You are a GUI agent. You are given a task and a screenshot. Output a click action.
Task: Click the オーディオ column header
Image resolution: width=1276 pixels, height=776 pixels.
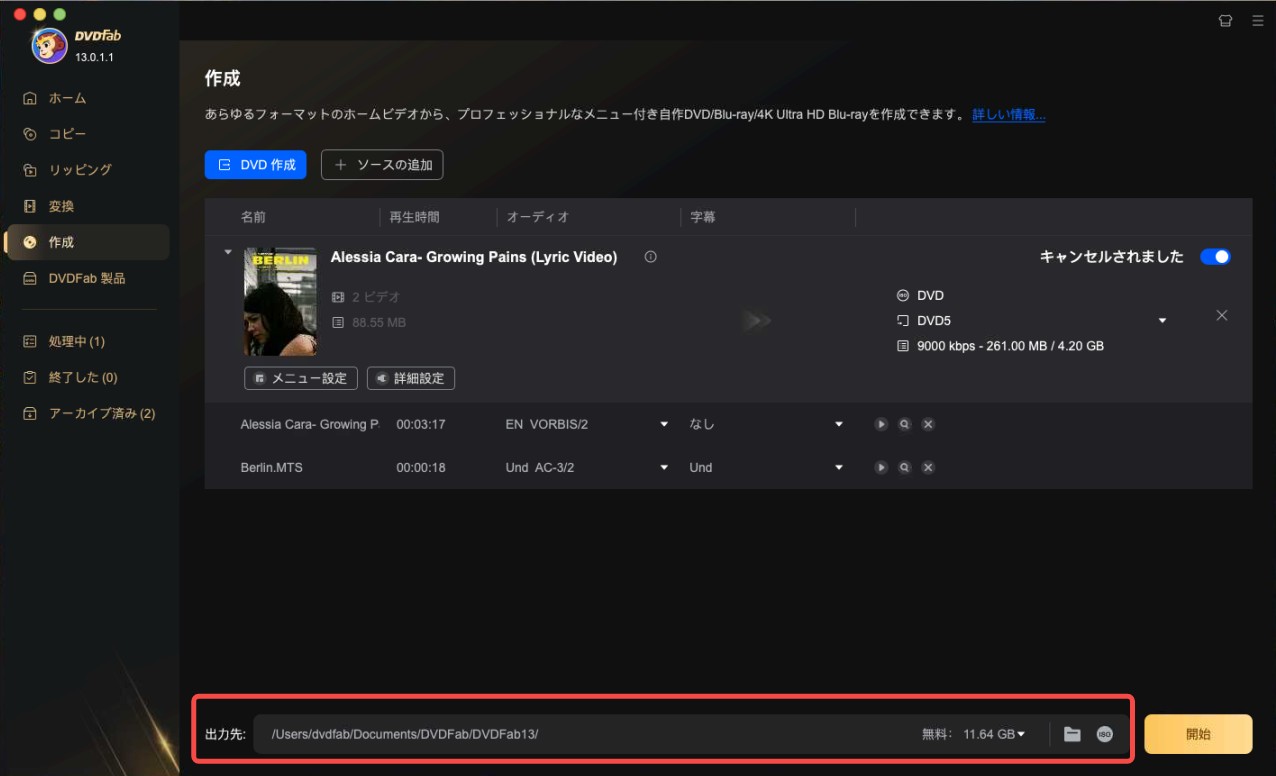[x=538, y=217]
